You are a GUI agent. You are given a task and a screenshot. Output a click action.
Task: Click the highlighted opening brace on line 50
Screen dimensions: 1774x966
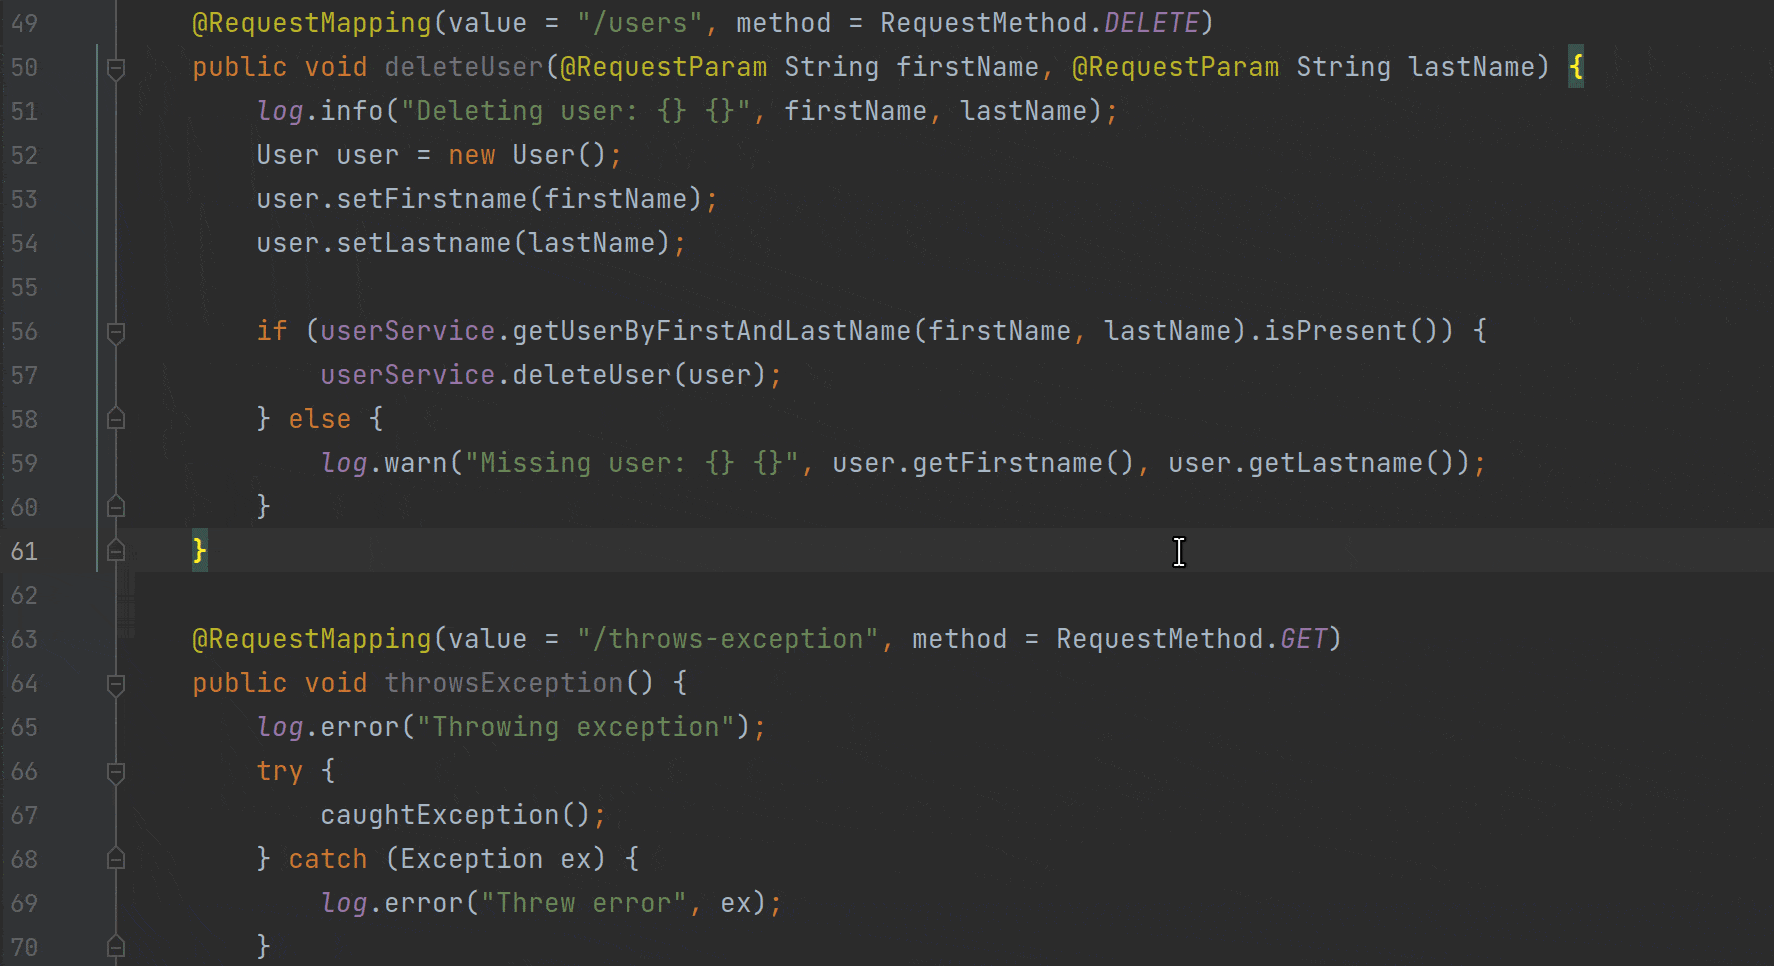[x=1576, y=67]
